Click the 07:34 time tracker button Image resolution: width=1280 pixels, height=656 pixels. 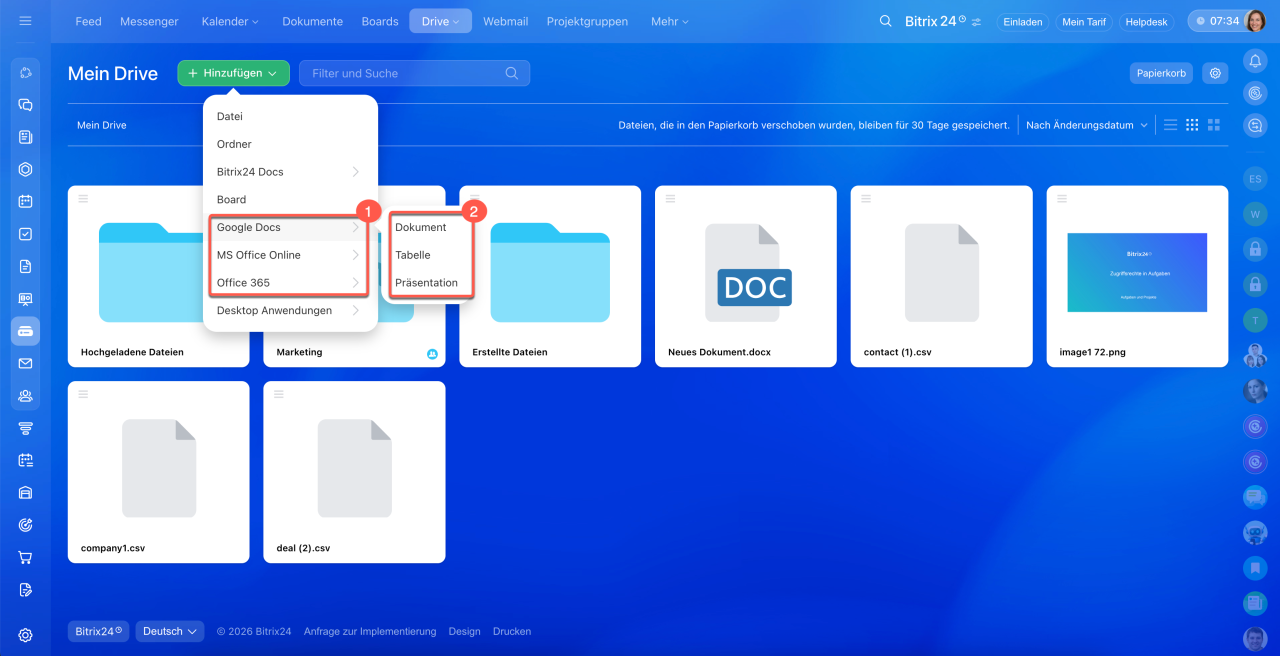pyautogui.click(x=1215, y=21)
